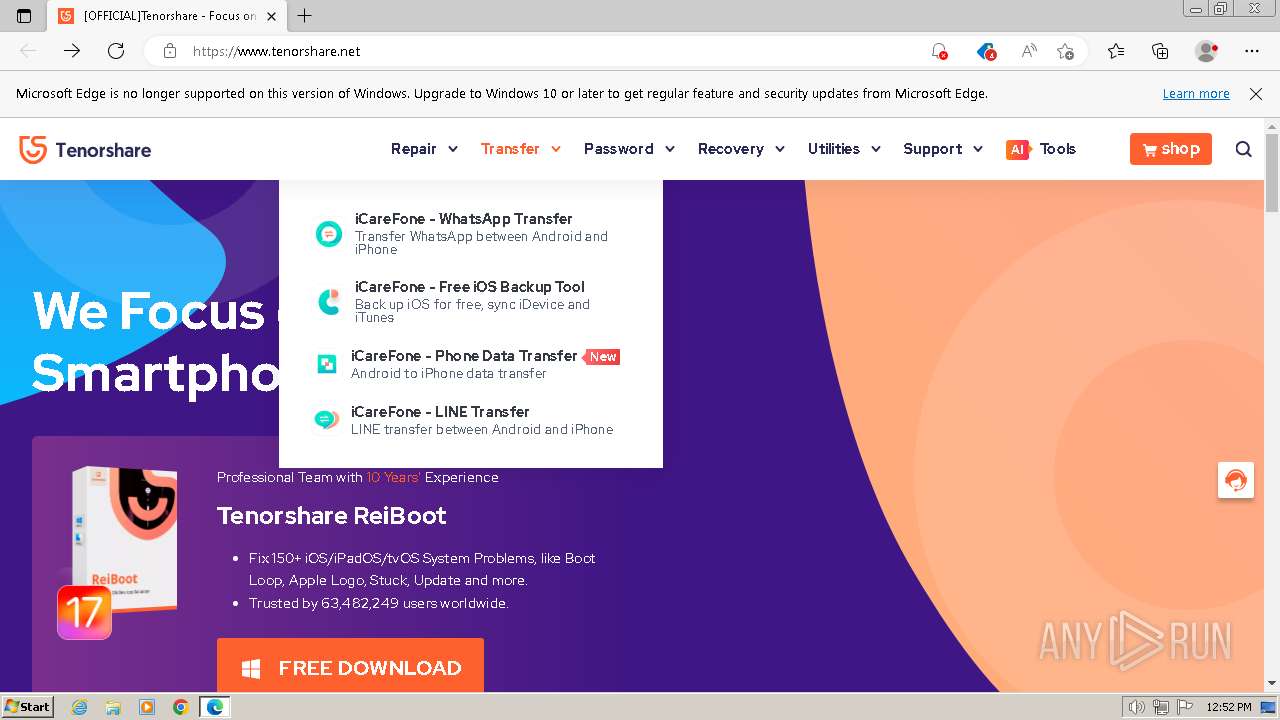1280x720 pixels.
Task: Click the WhatsApp Transfer product icon
Action: coord(328,234)
